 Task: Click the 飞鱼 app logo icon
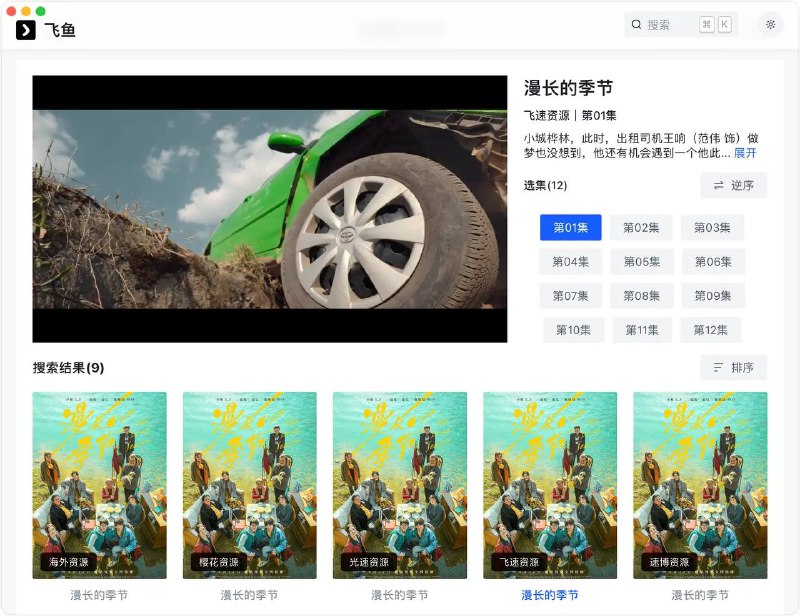[24, 30]
